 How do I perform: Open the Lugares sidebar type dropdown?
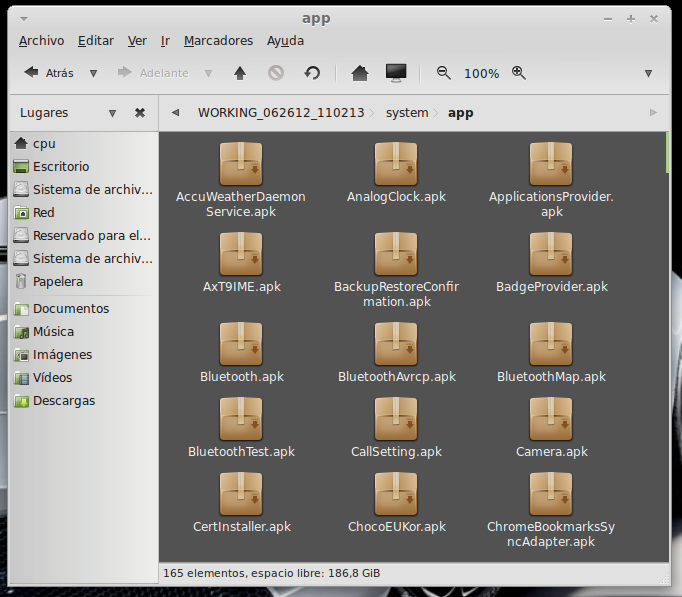tap(112, 113)
